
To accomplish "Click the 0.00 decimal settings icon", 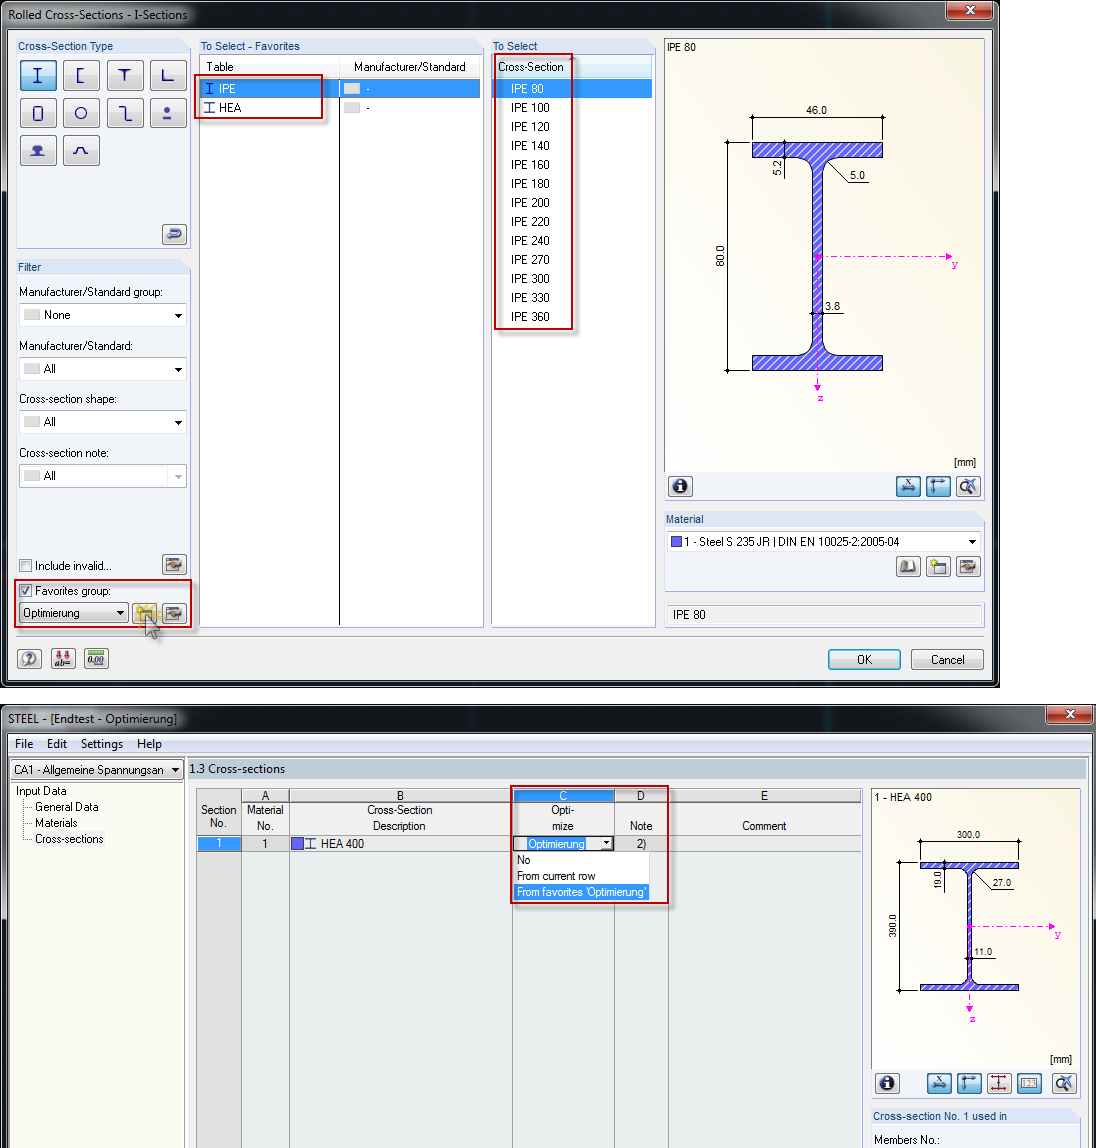I will (x=96, y=659).
